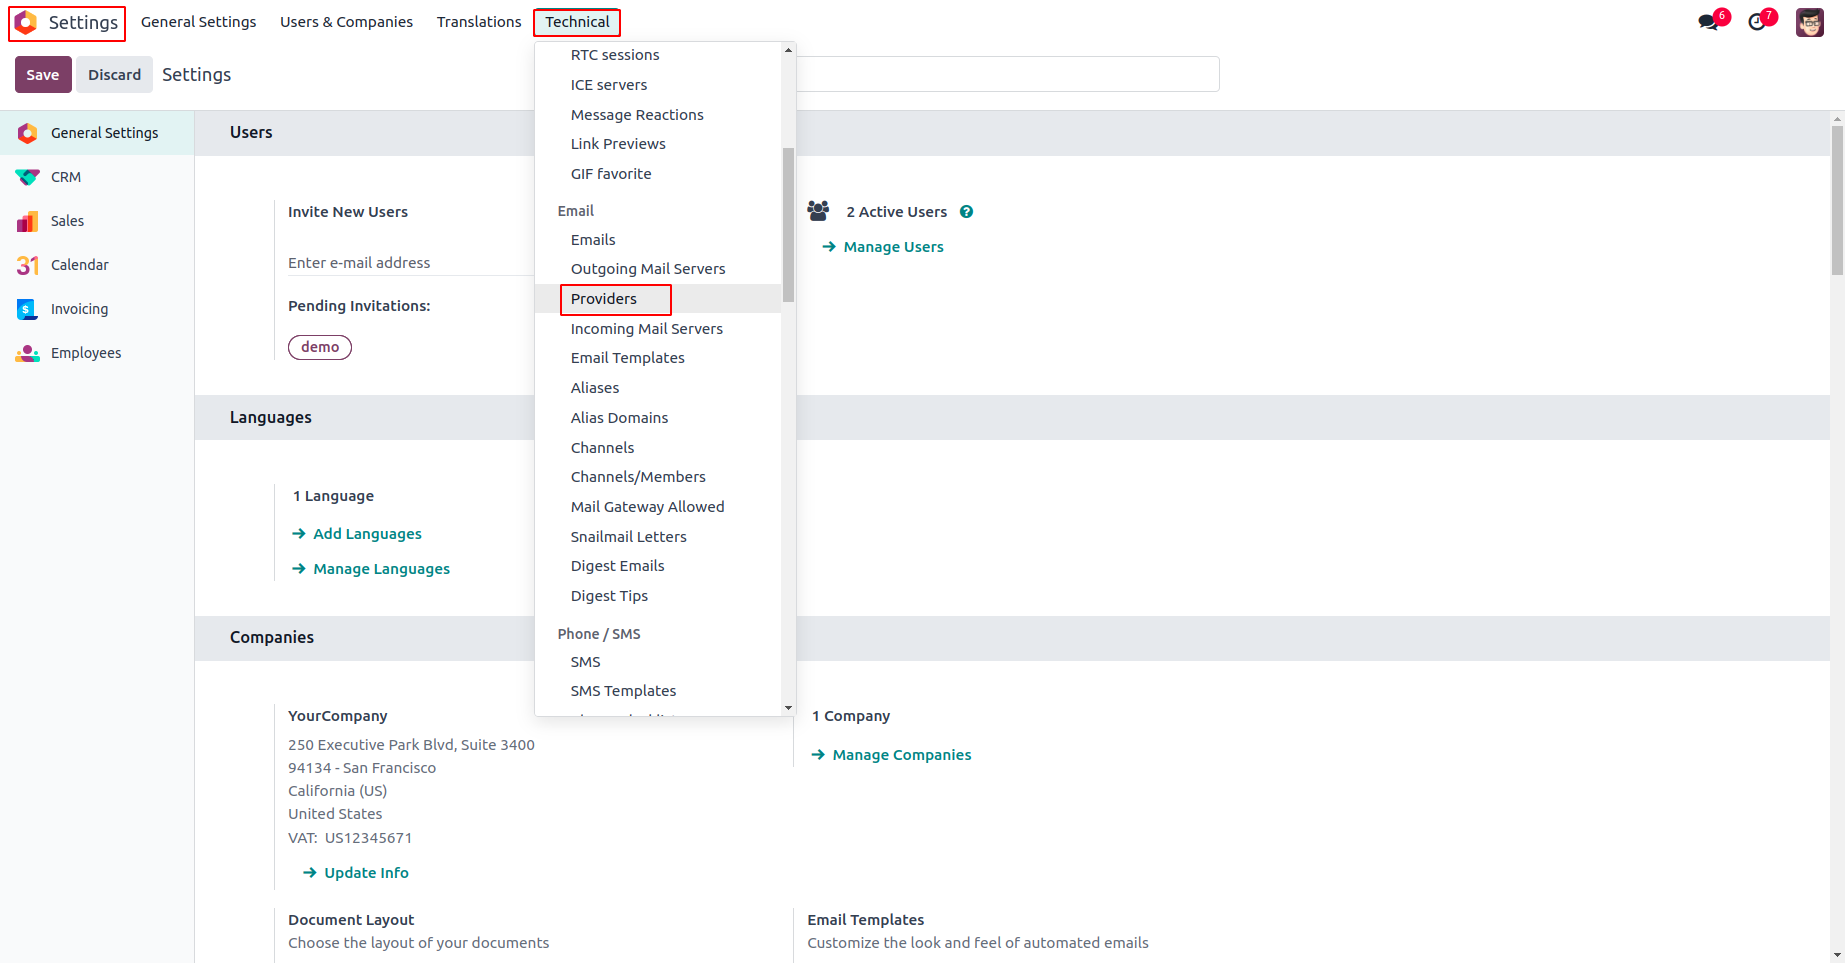The width and height of the screenshot is (1845, 963).
Task: Click the Technical menu scrollbar down arrow
Action: (788, 708)
